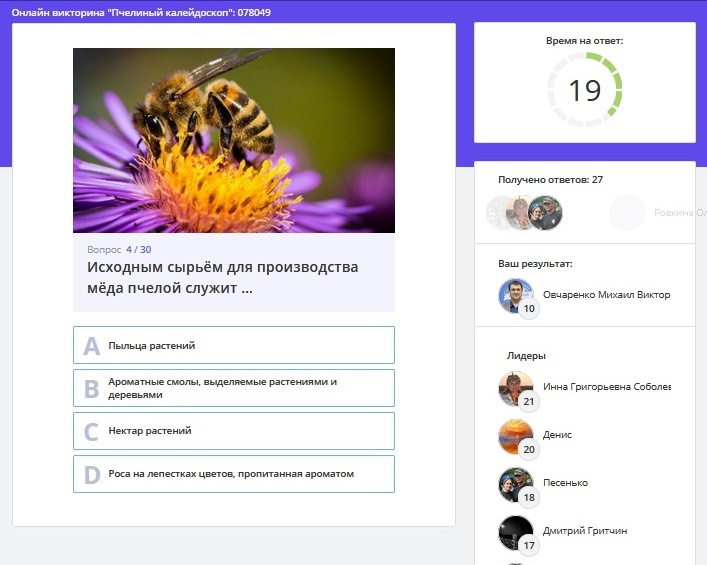The height and width of the screenshot is (565, 707).
Task: Choose answer B about aromatic resins
Action: (233, 388)
